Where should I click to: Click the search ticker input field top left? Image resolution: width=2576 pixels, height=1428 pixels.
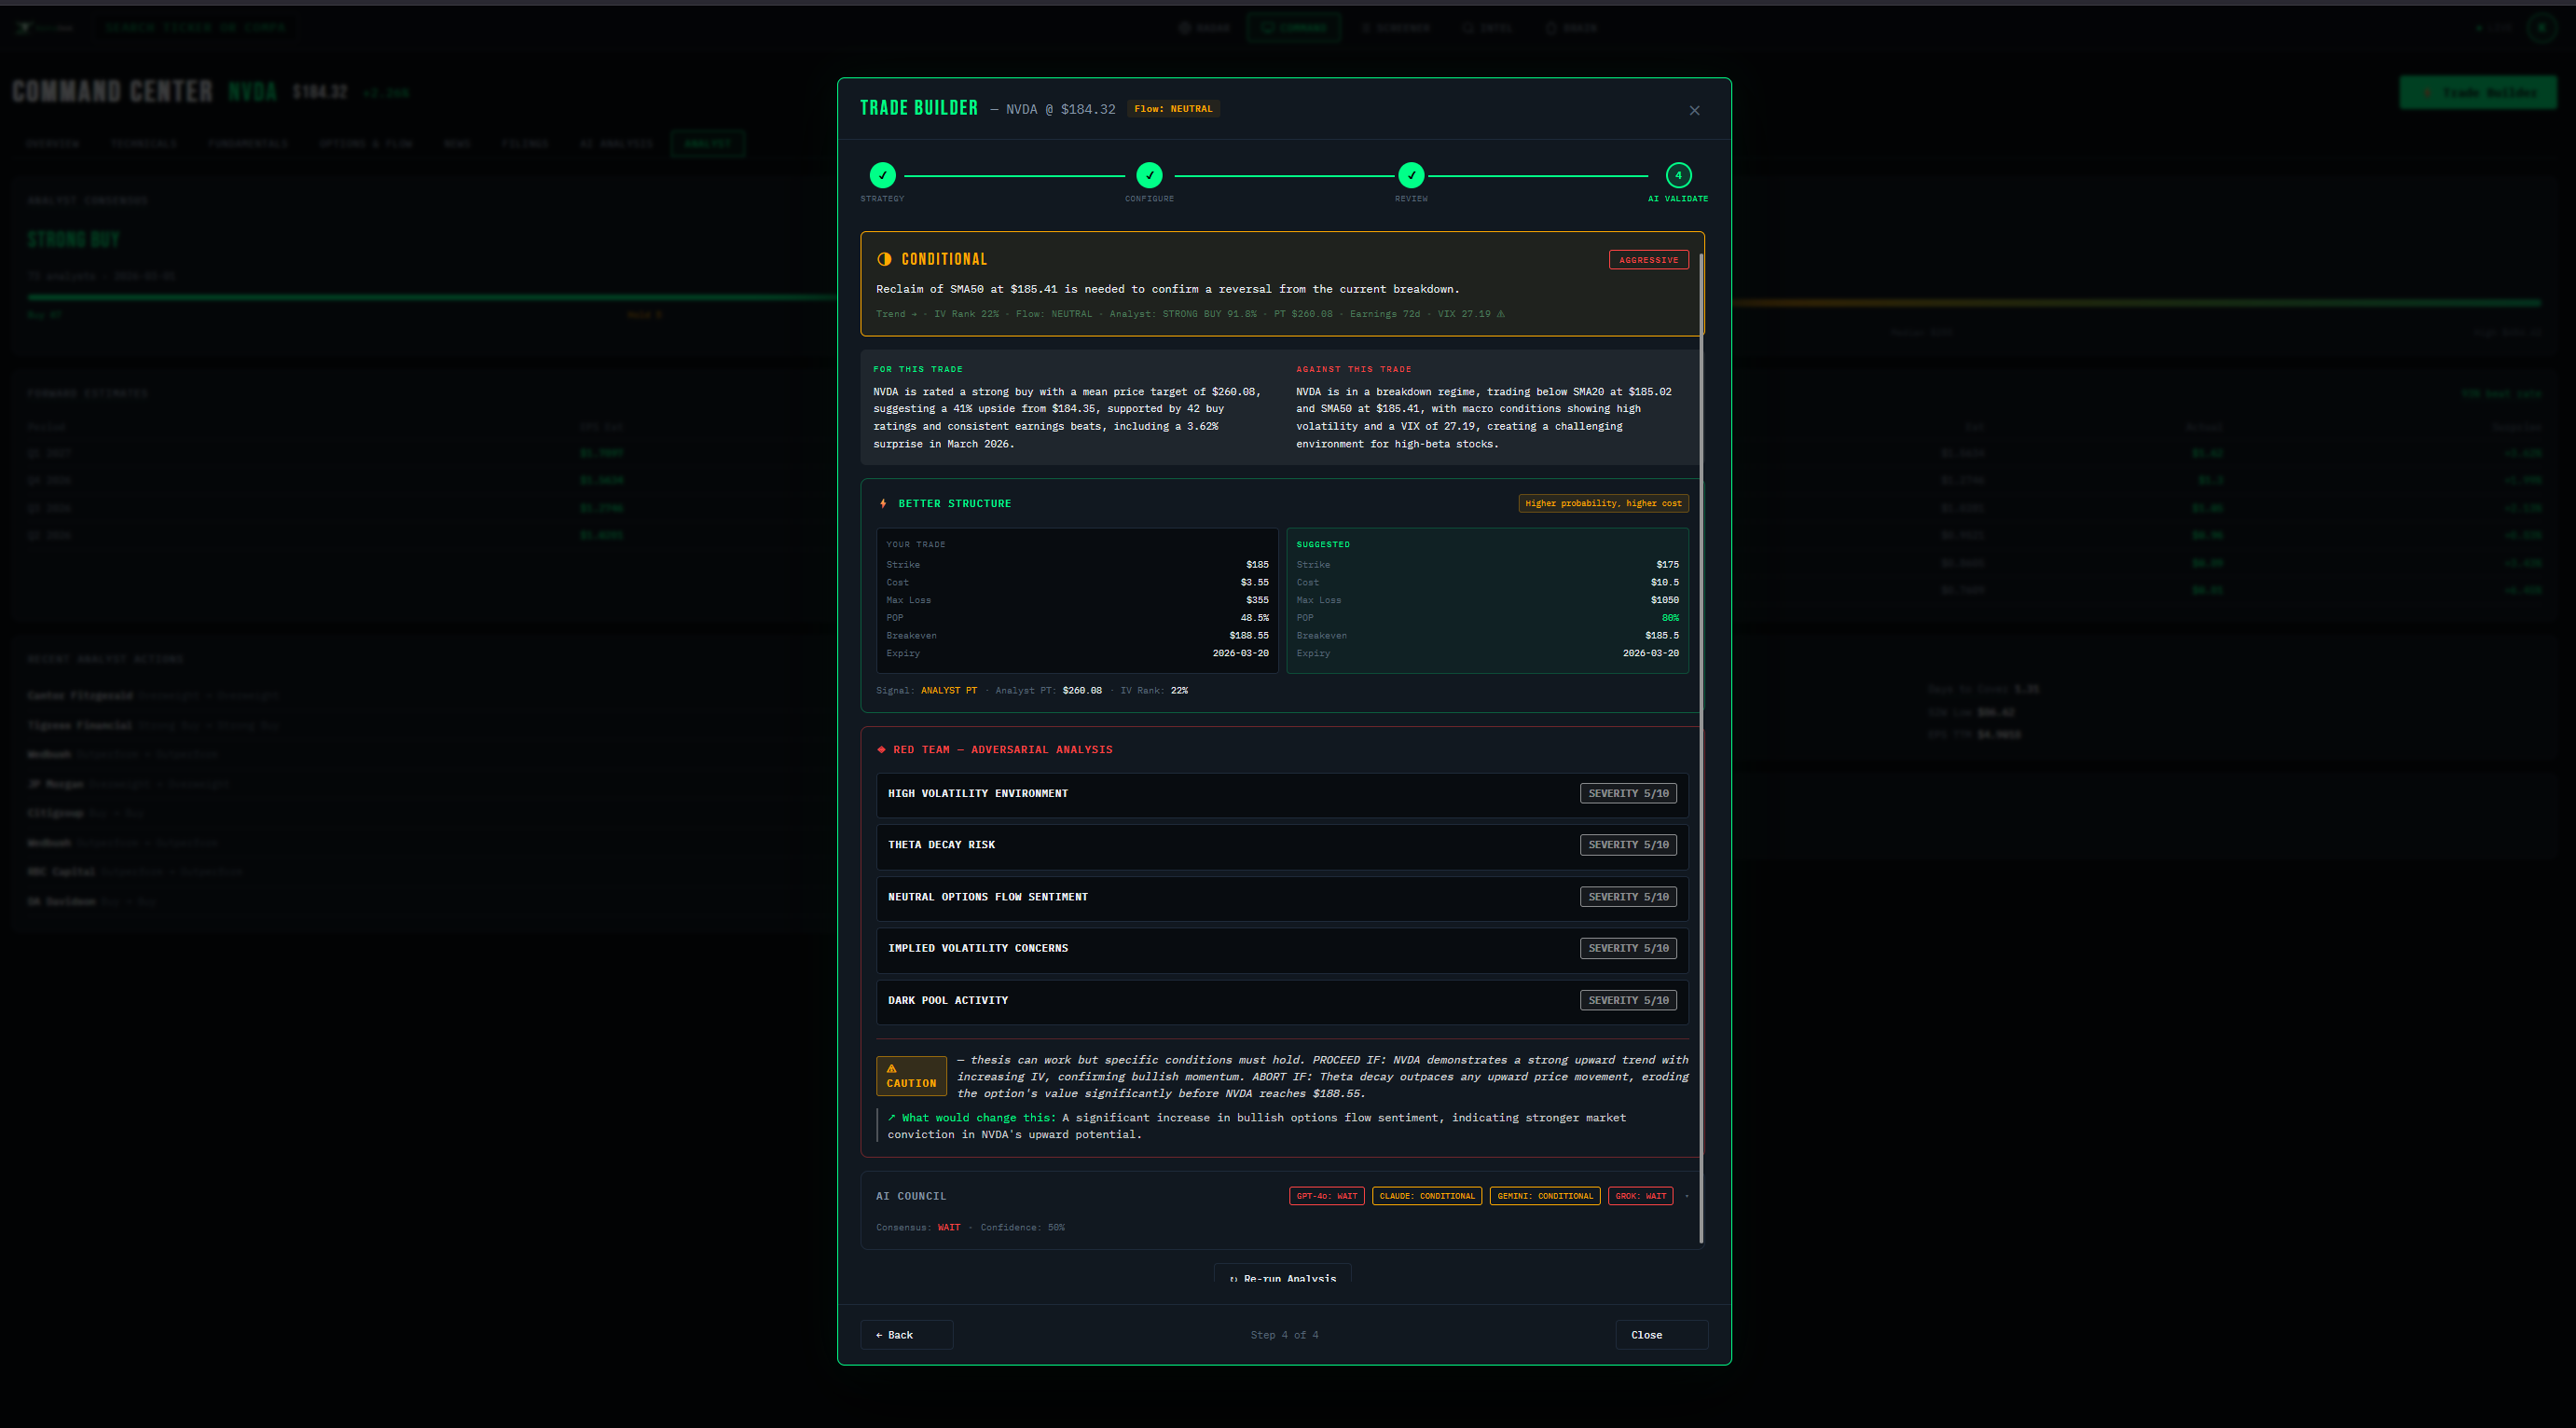194,27
